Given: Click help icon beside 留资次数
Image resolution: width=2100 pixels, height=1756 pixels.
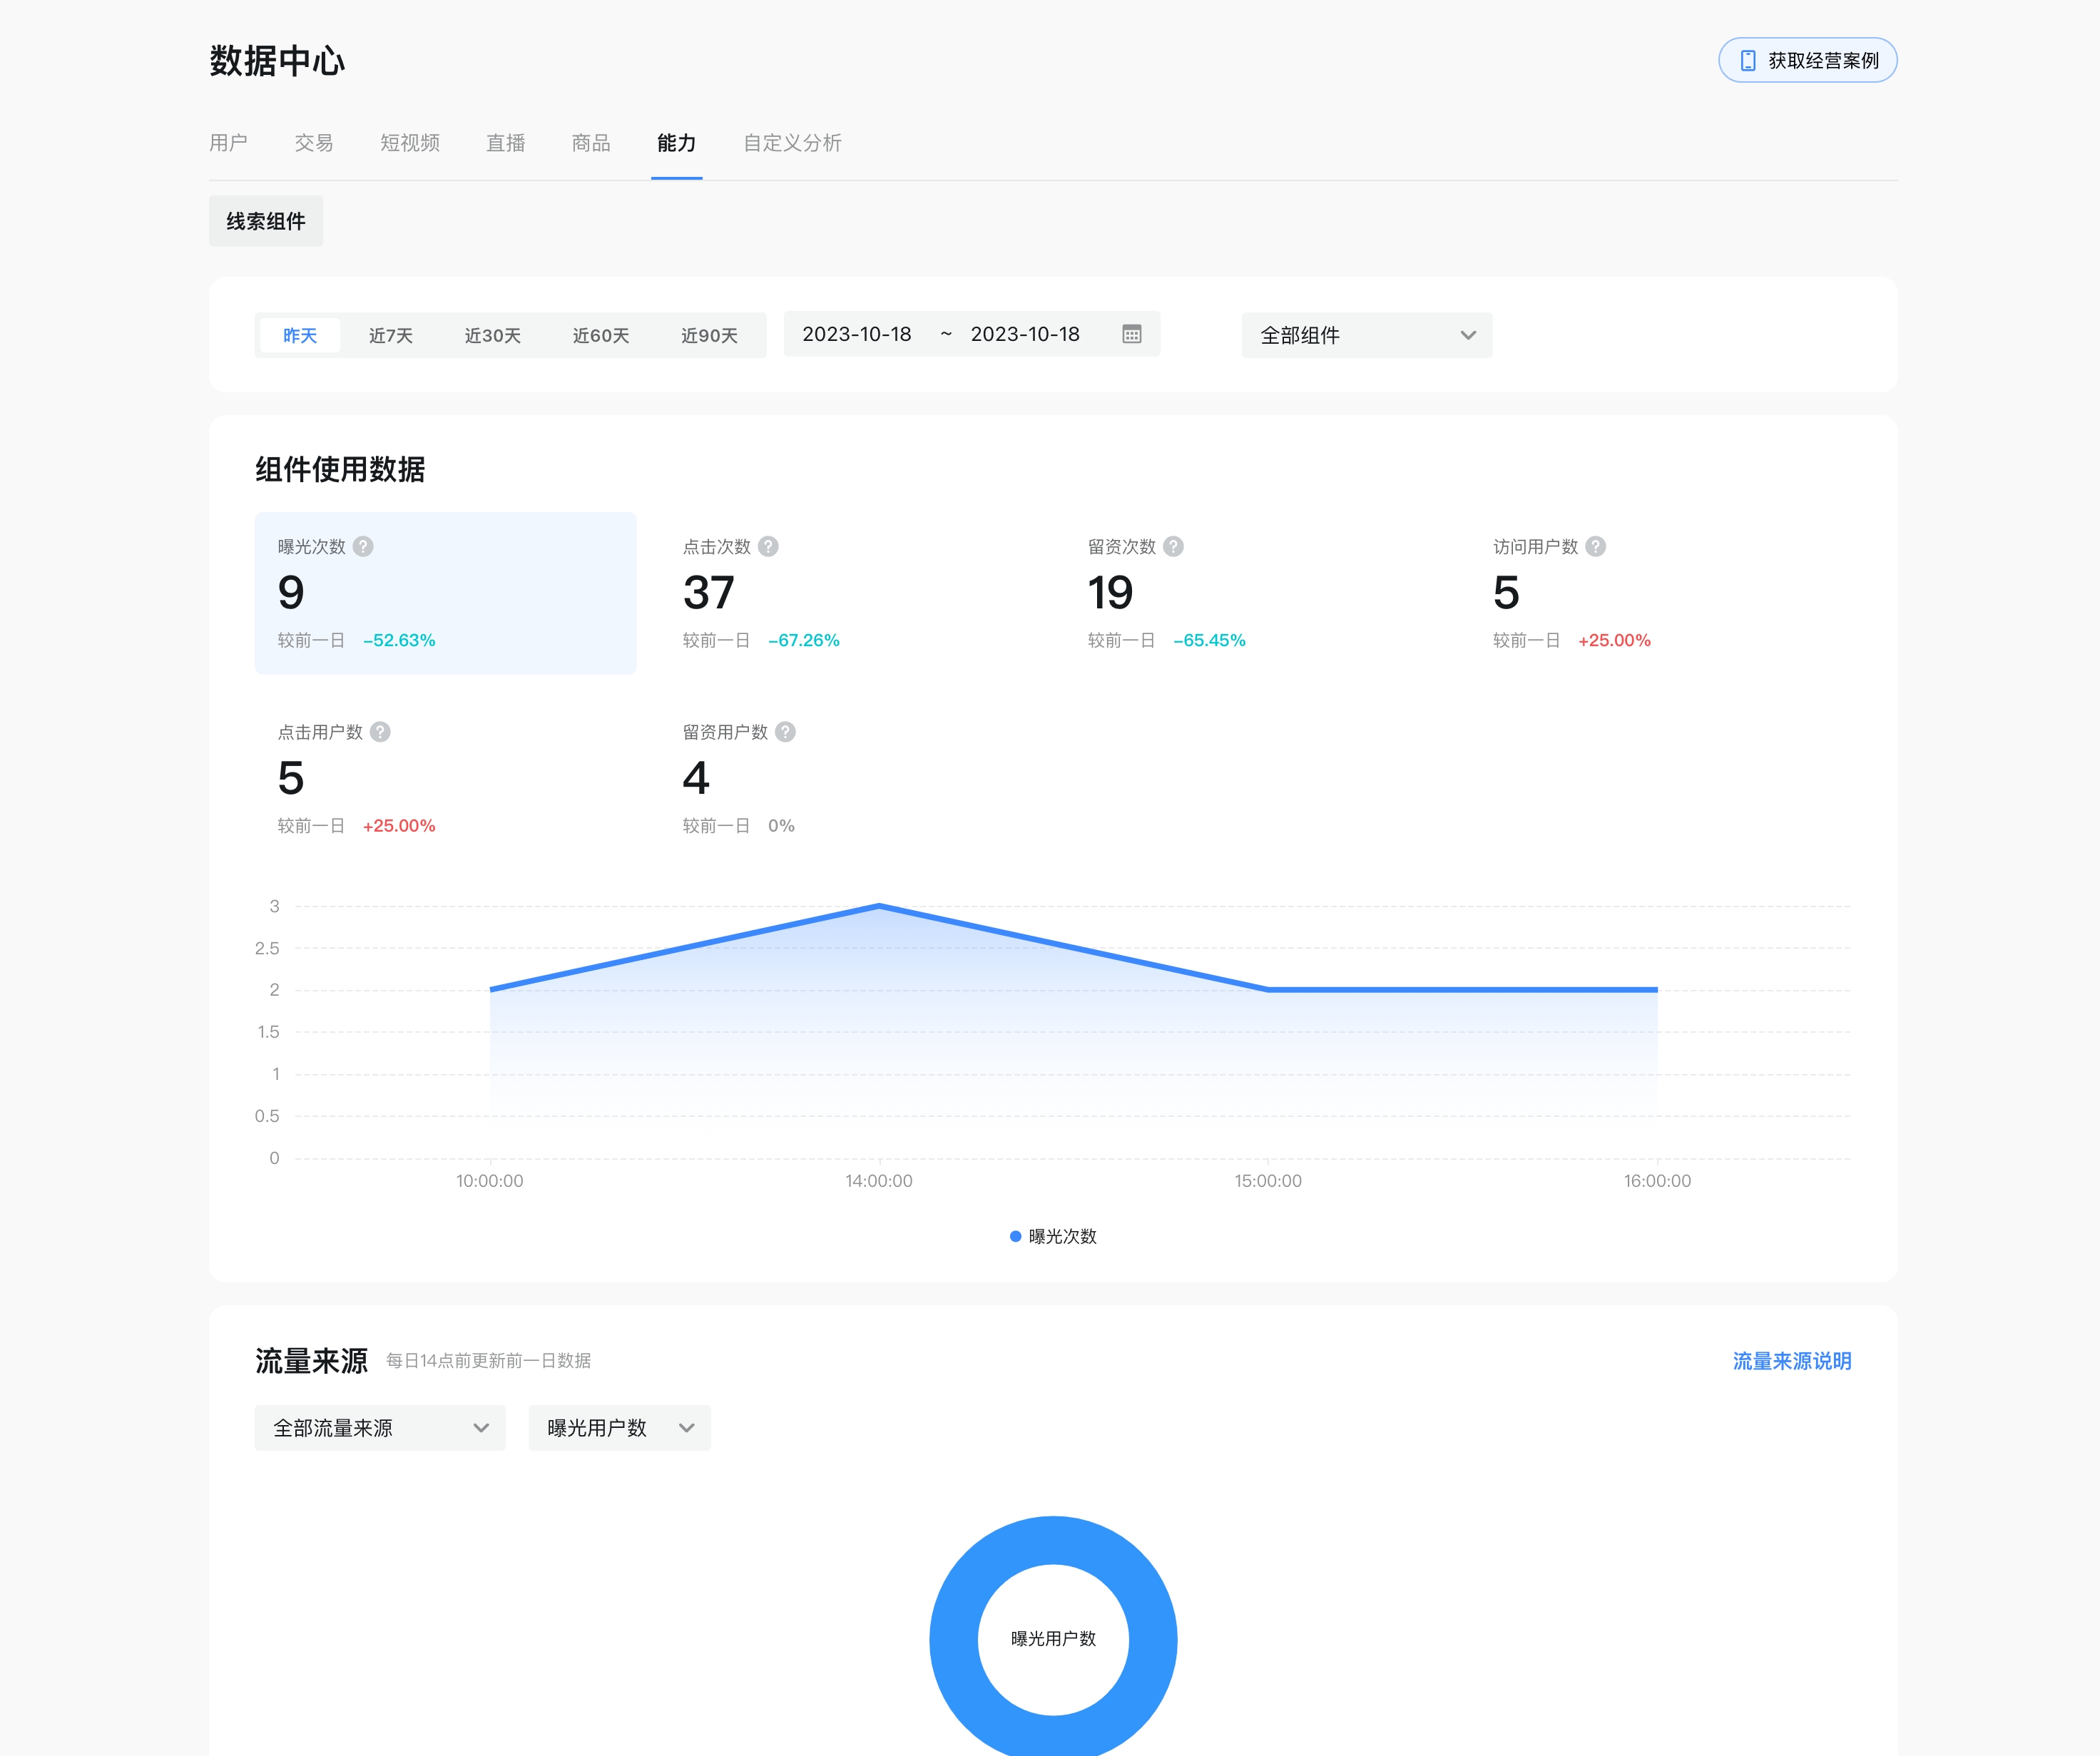Looking at the screenshot, I should (1174, 546).
